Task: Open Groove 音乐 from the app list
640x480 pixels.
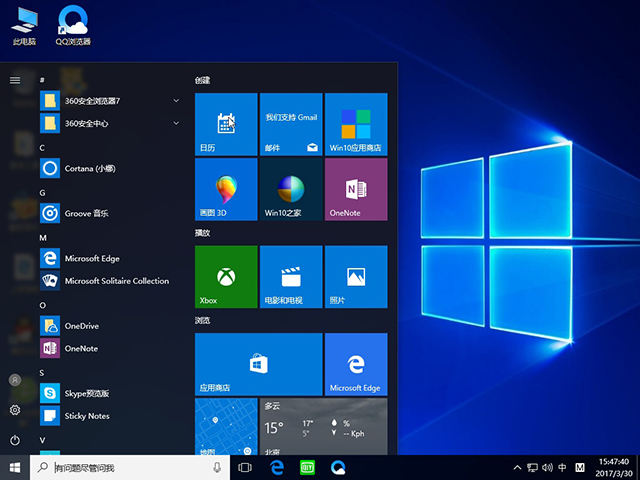Action: click(x=90, y=213)
